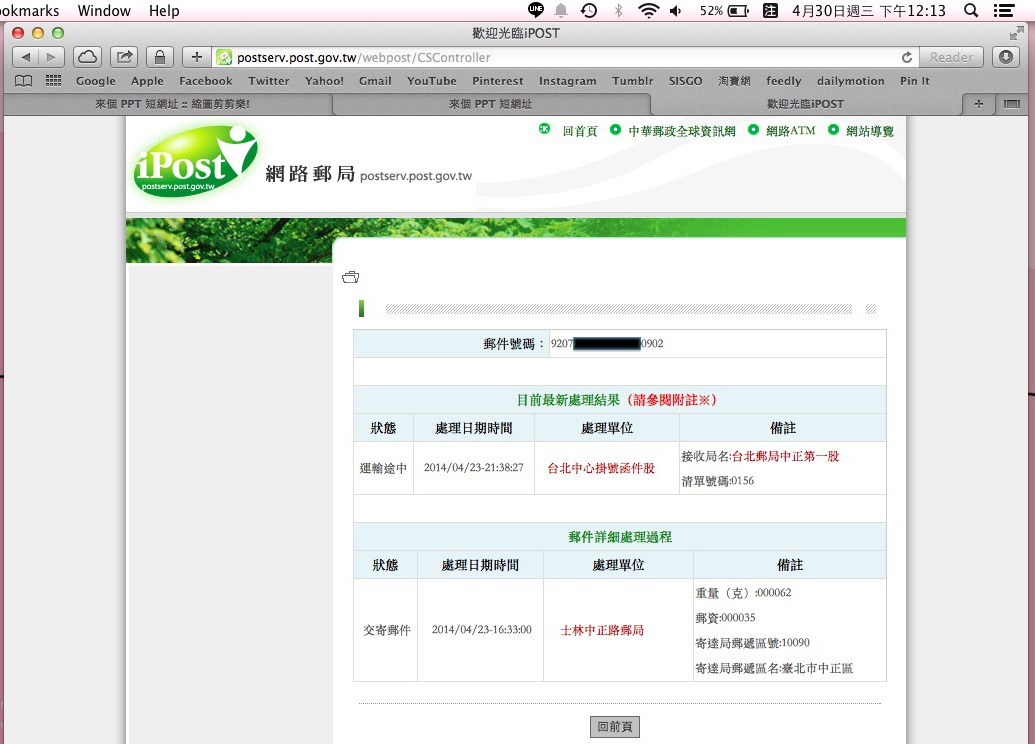Open the Twitter bookmark

269,81
